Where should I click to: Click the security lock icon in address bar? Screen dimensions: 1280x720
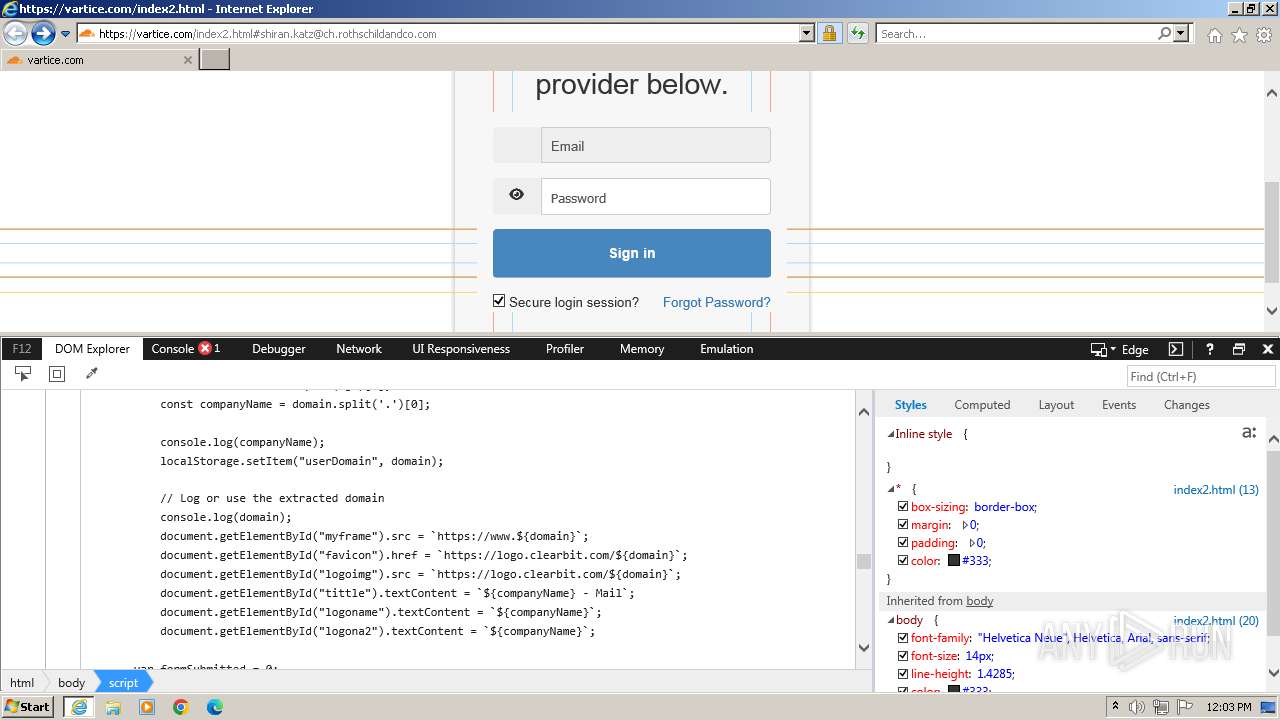(x=829, y=33)
